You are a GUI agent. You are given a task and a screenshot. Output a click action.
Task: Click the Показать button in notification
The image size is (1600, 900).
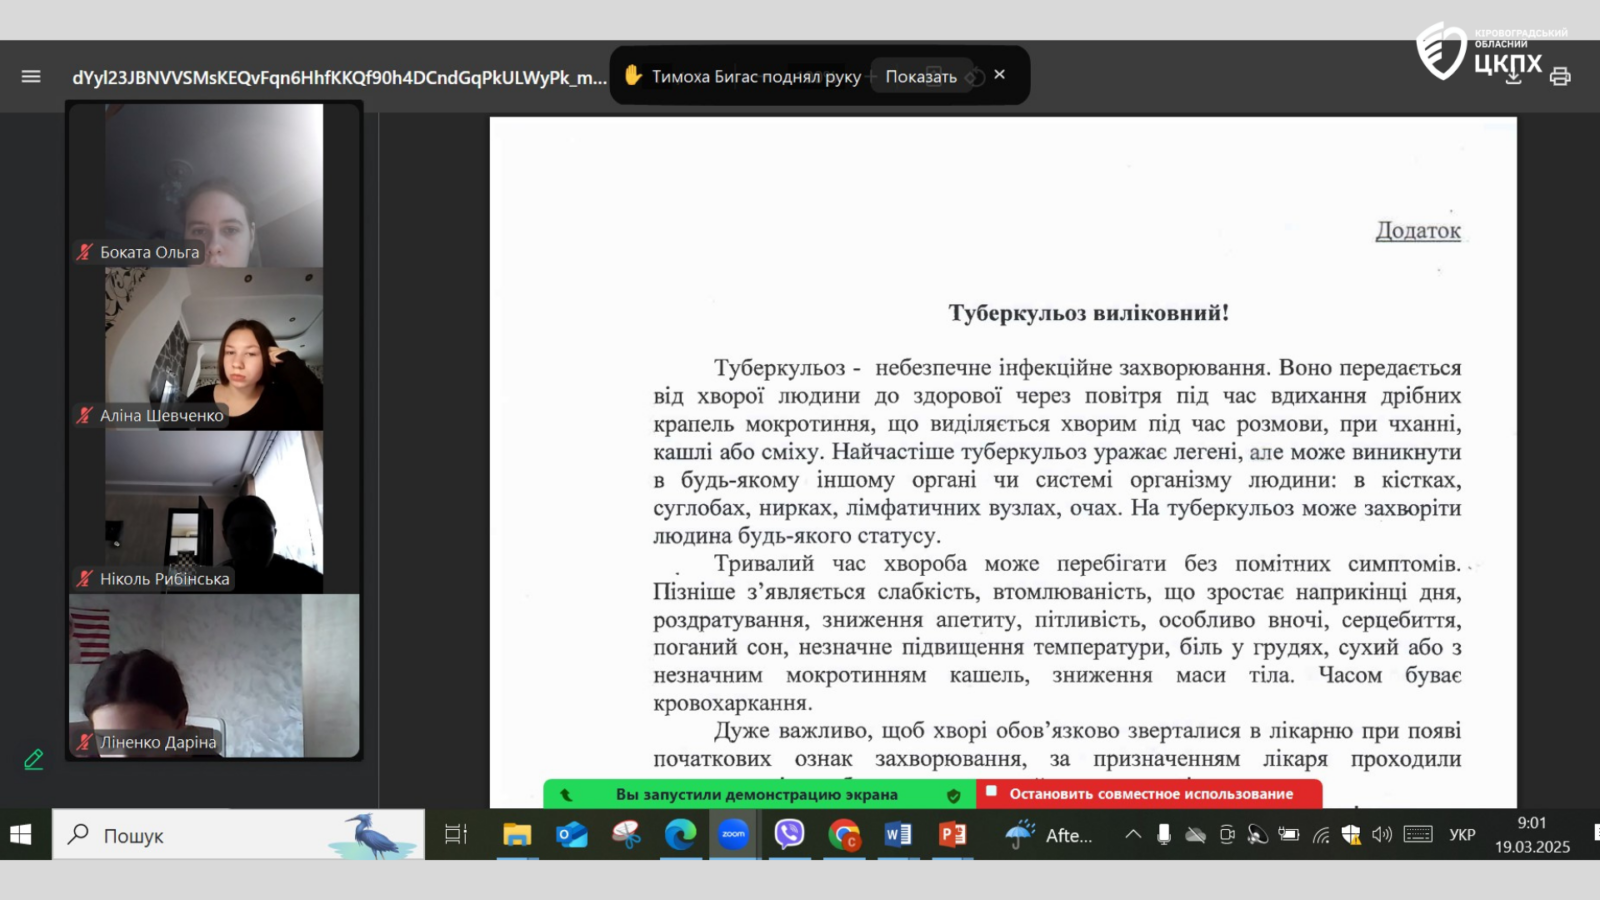click(920, 77)
